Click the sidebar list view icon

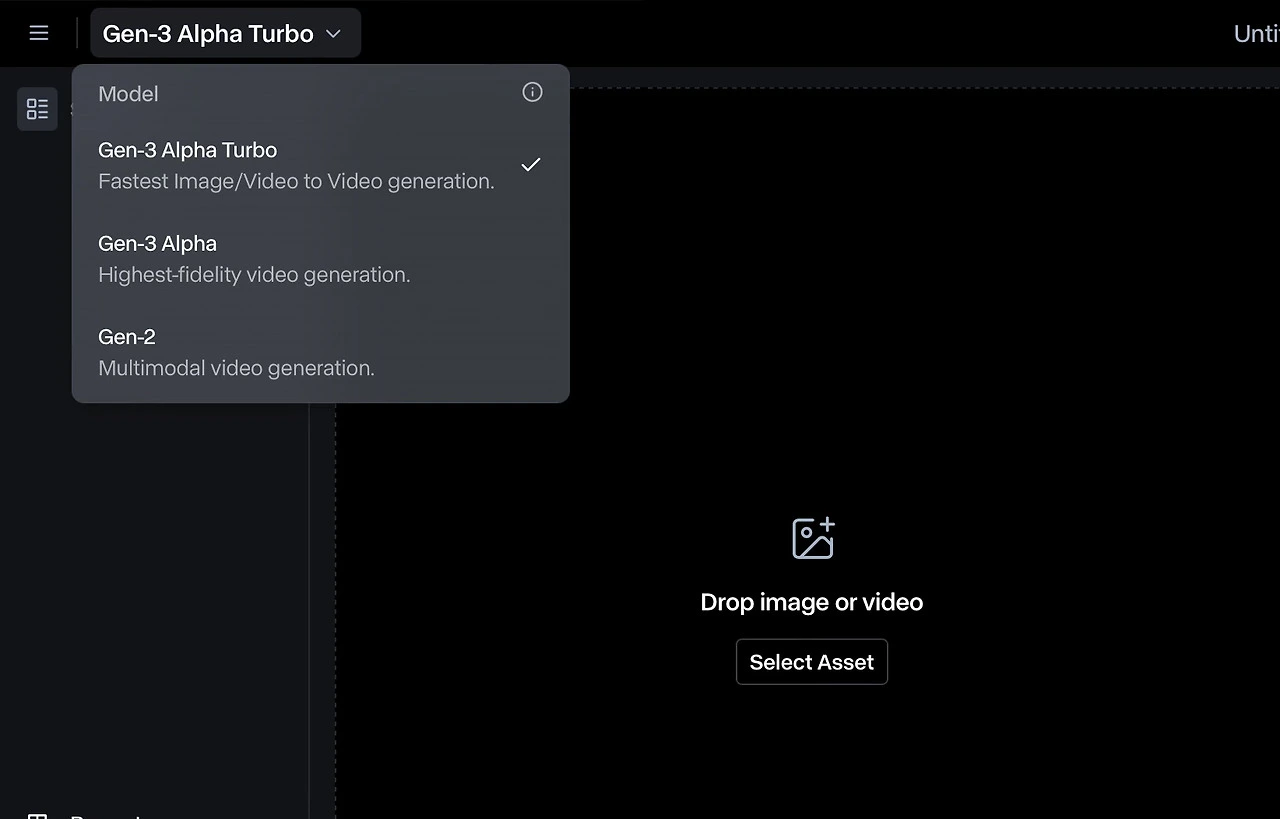[x=37, y=109]
